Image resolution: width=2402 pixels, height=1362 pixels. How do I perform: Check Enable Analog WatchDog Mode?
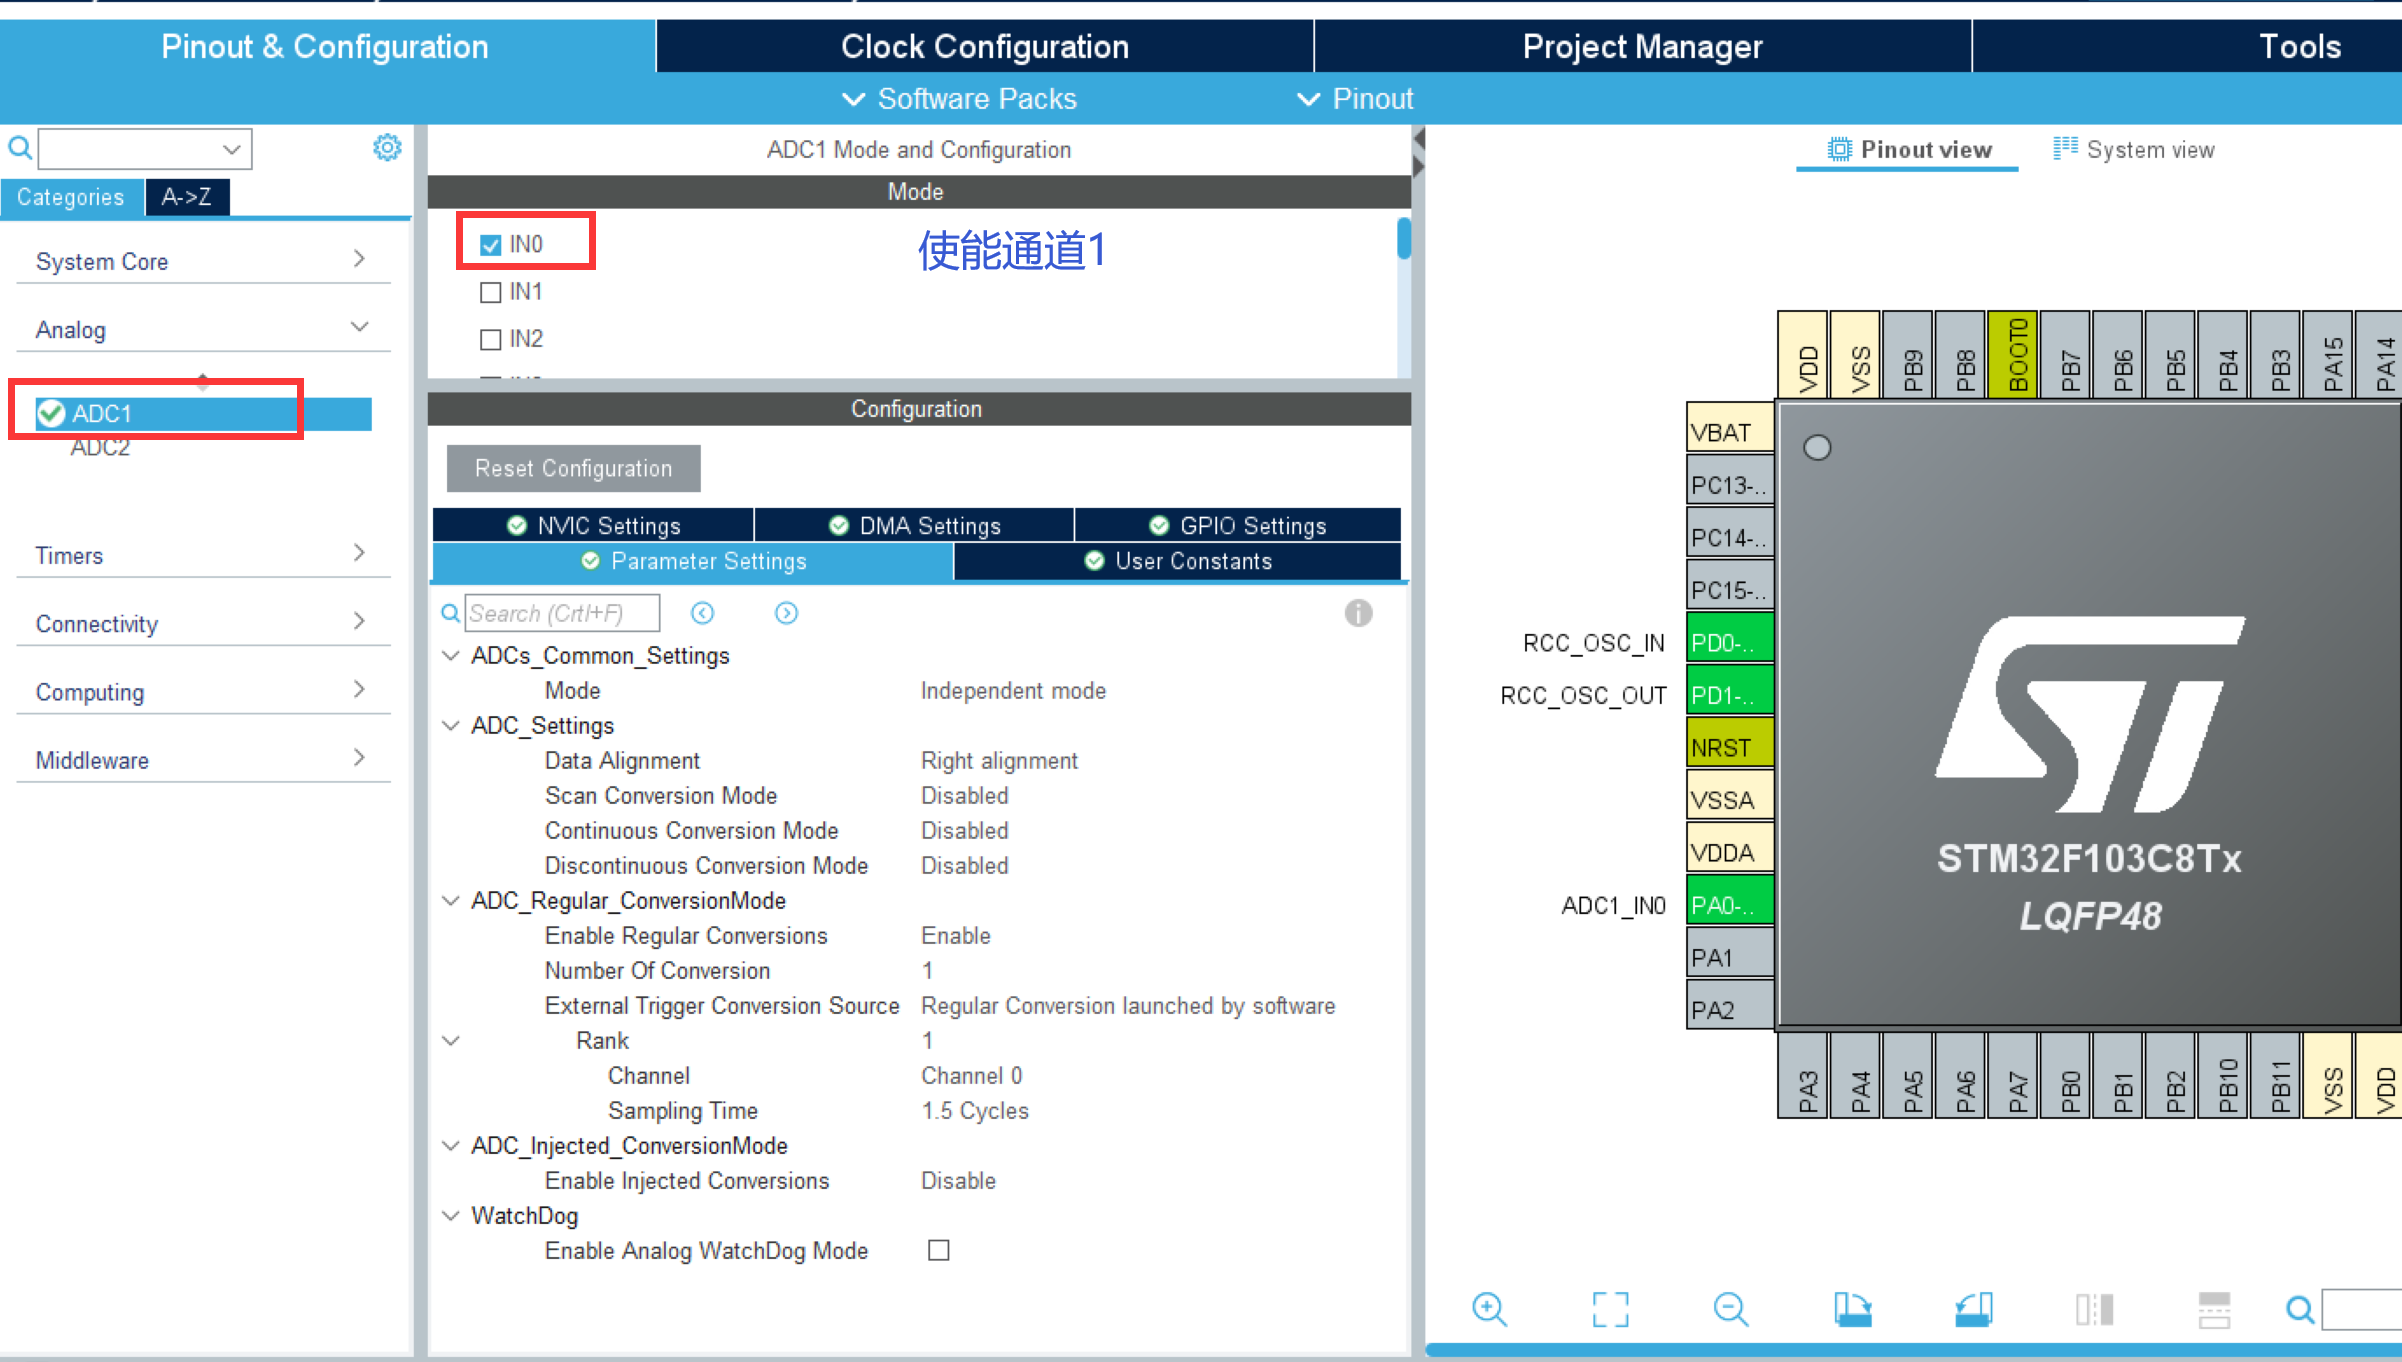point(938,1250)
